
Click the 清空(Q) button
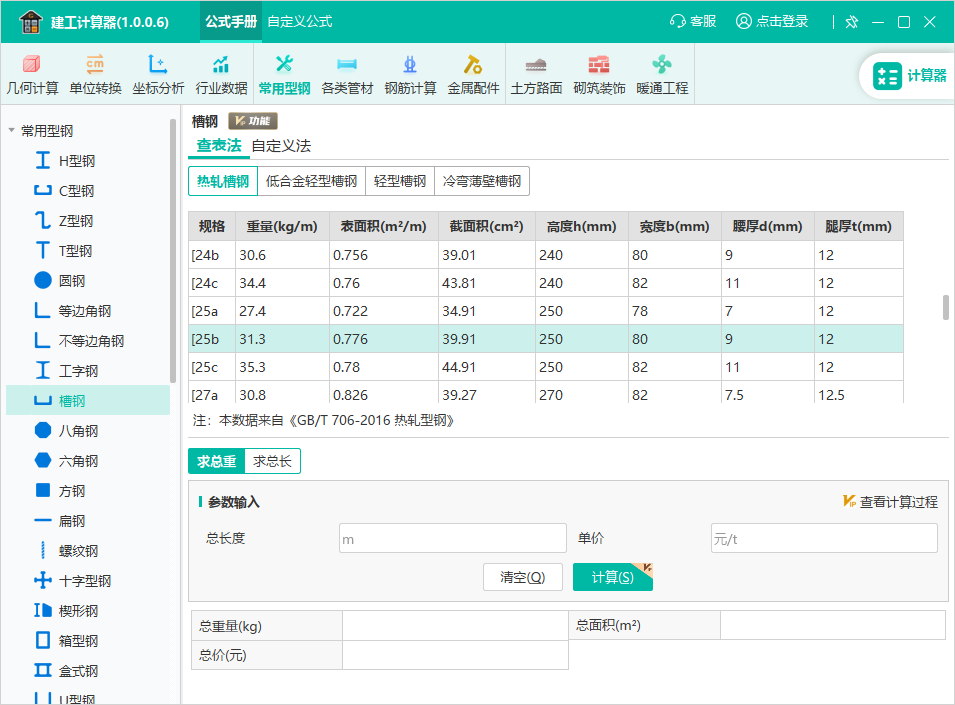[523, 577]
